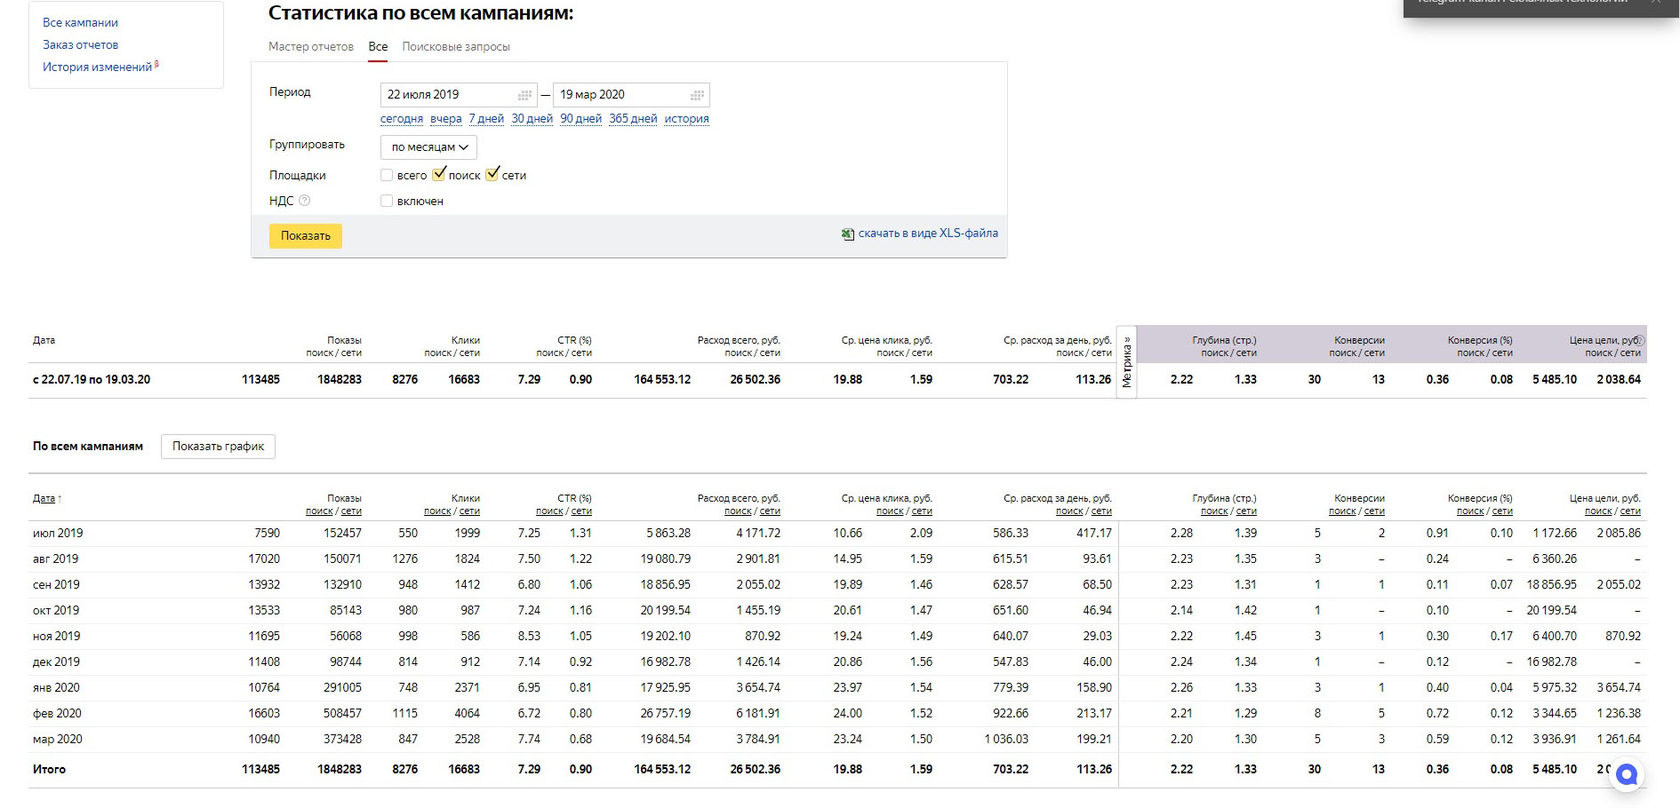Click the 'Показать график' button

218,446
